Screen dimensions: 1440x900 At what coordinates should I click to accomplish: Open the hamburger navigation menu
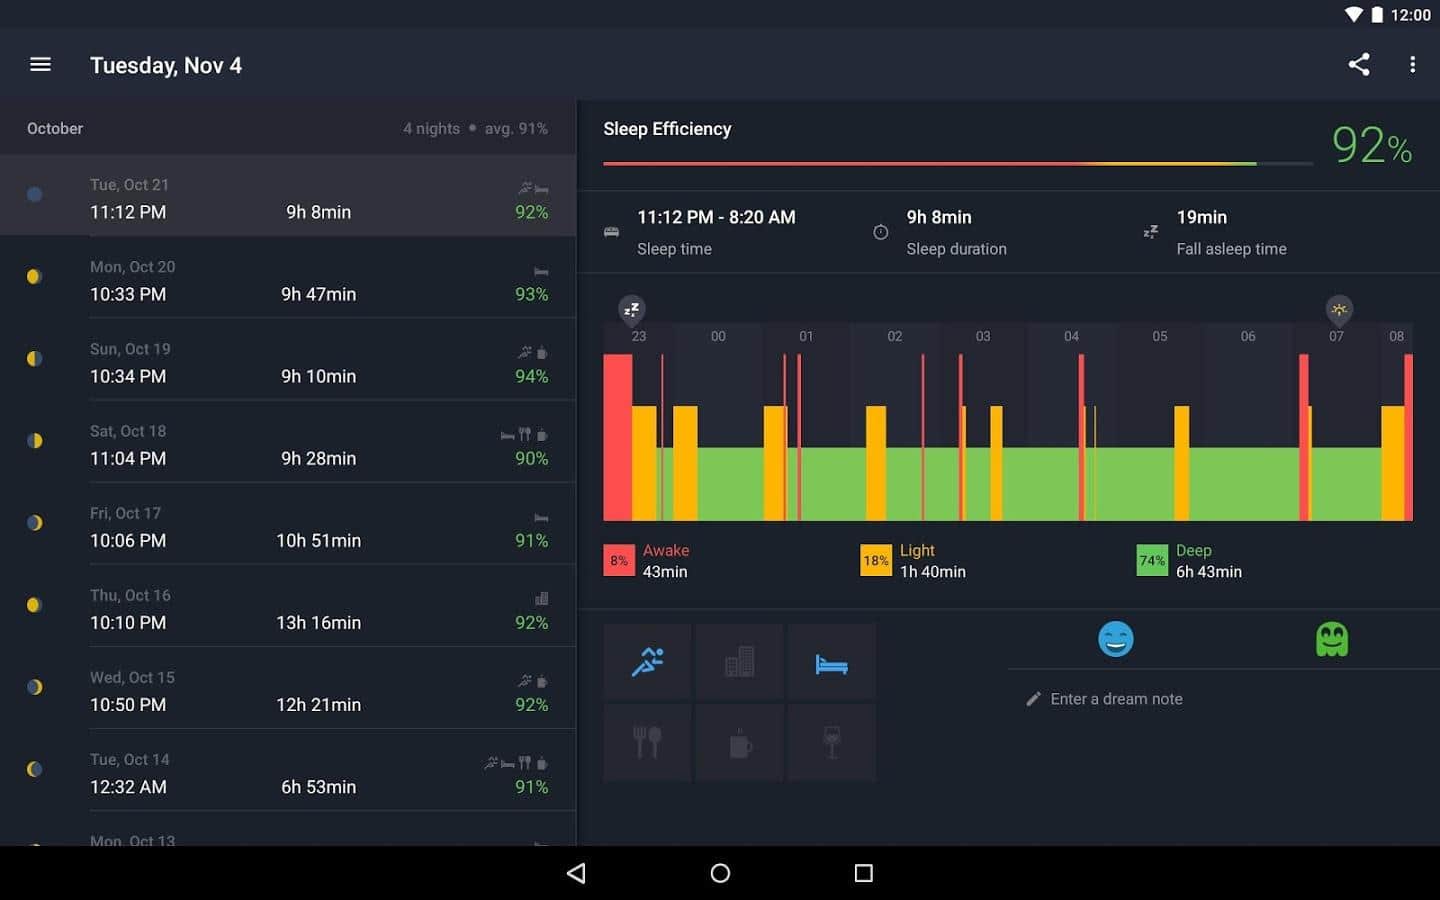40,65
